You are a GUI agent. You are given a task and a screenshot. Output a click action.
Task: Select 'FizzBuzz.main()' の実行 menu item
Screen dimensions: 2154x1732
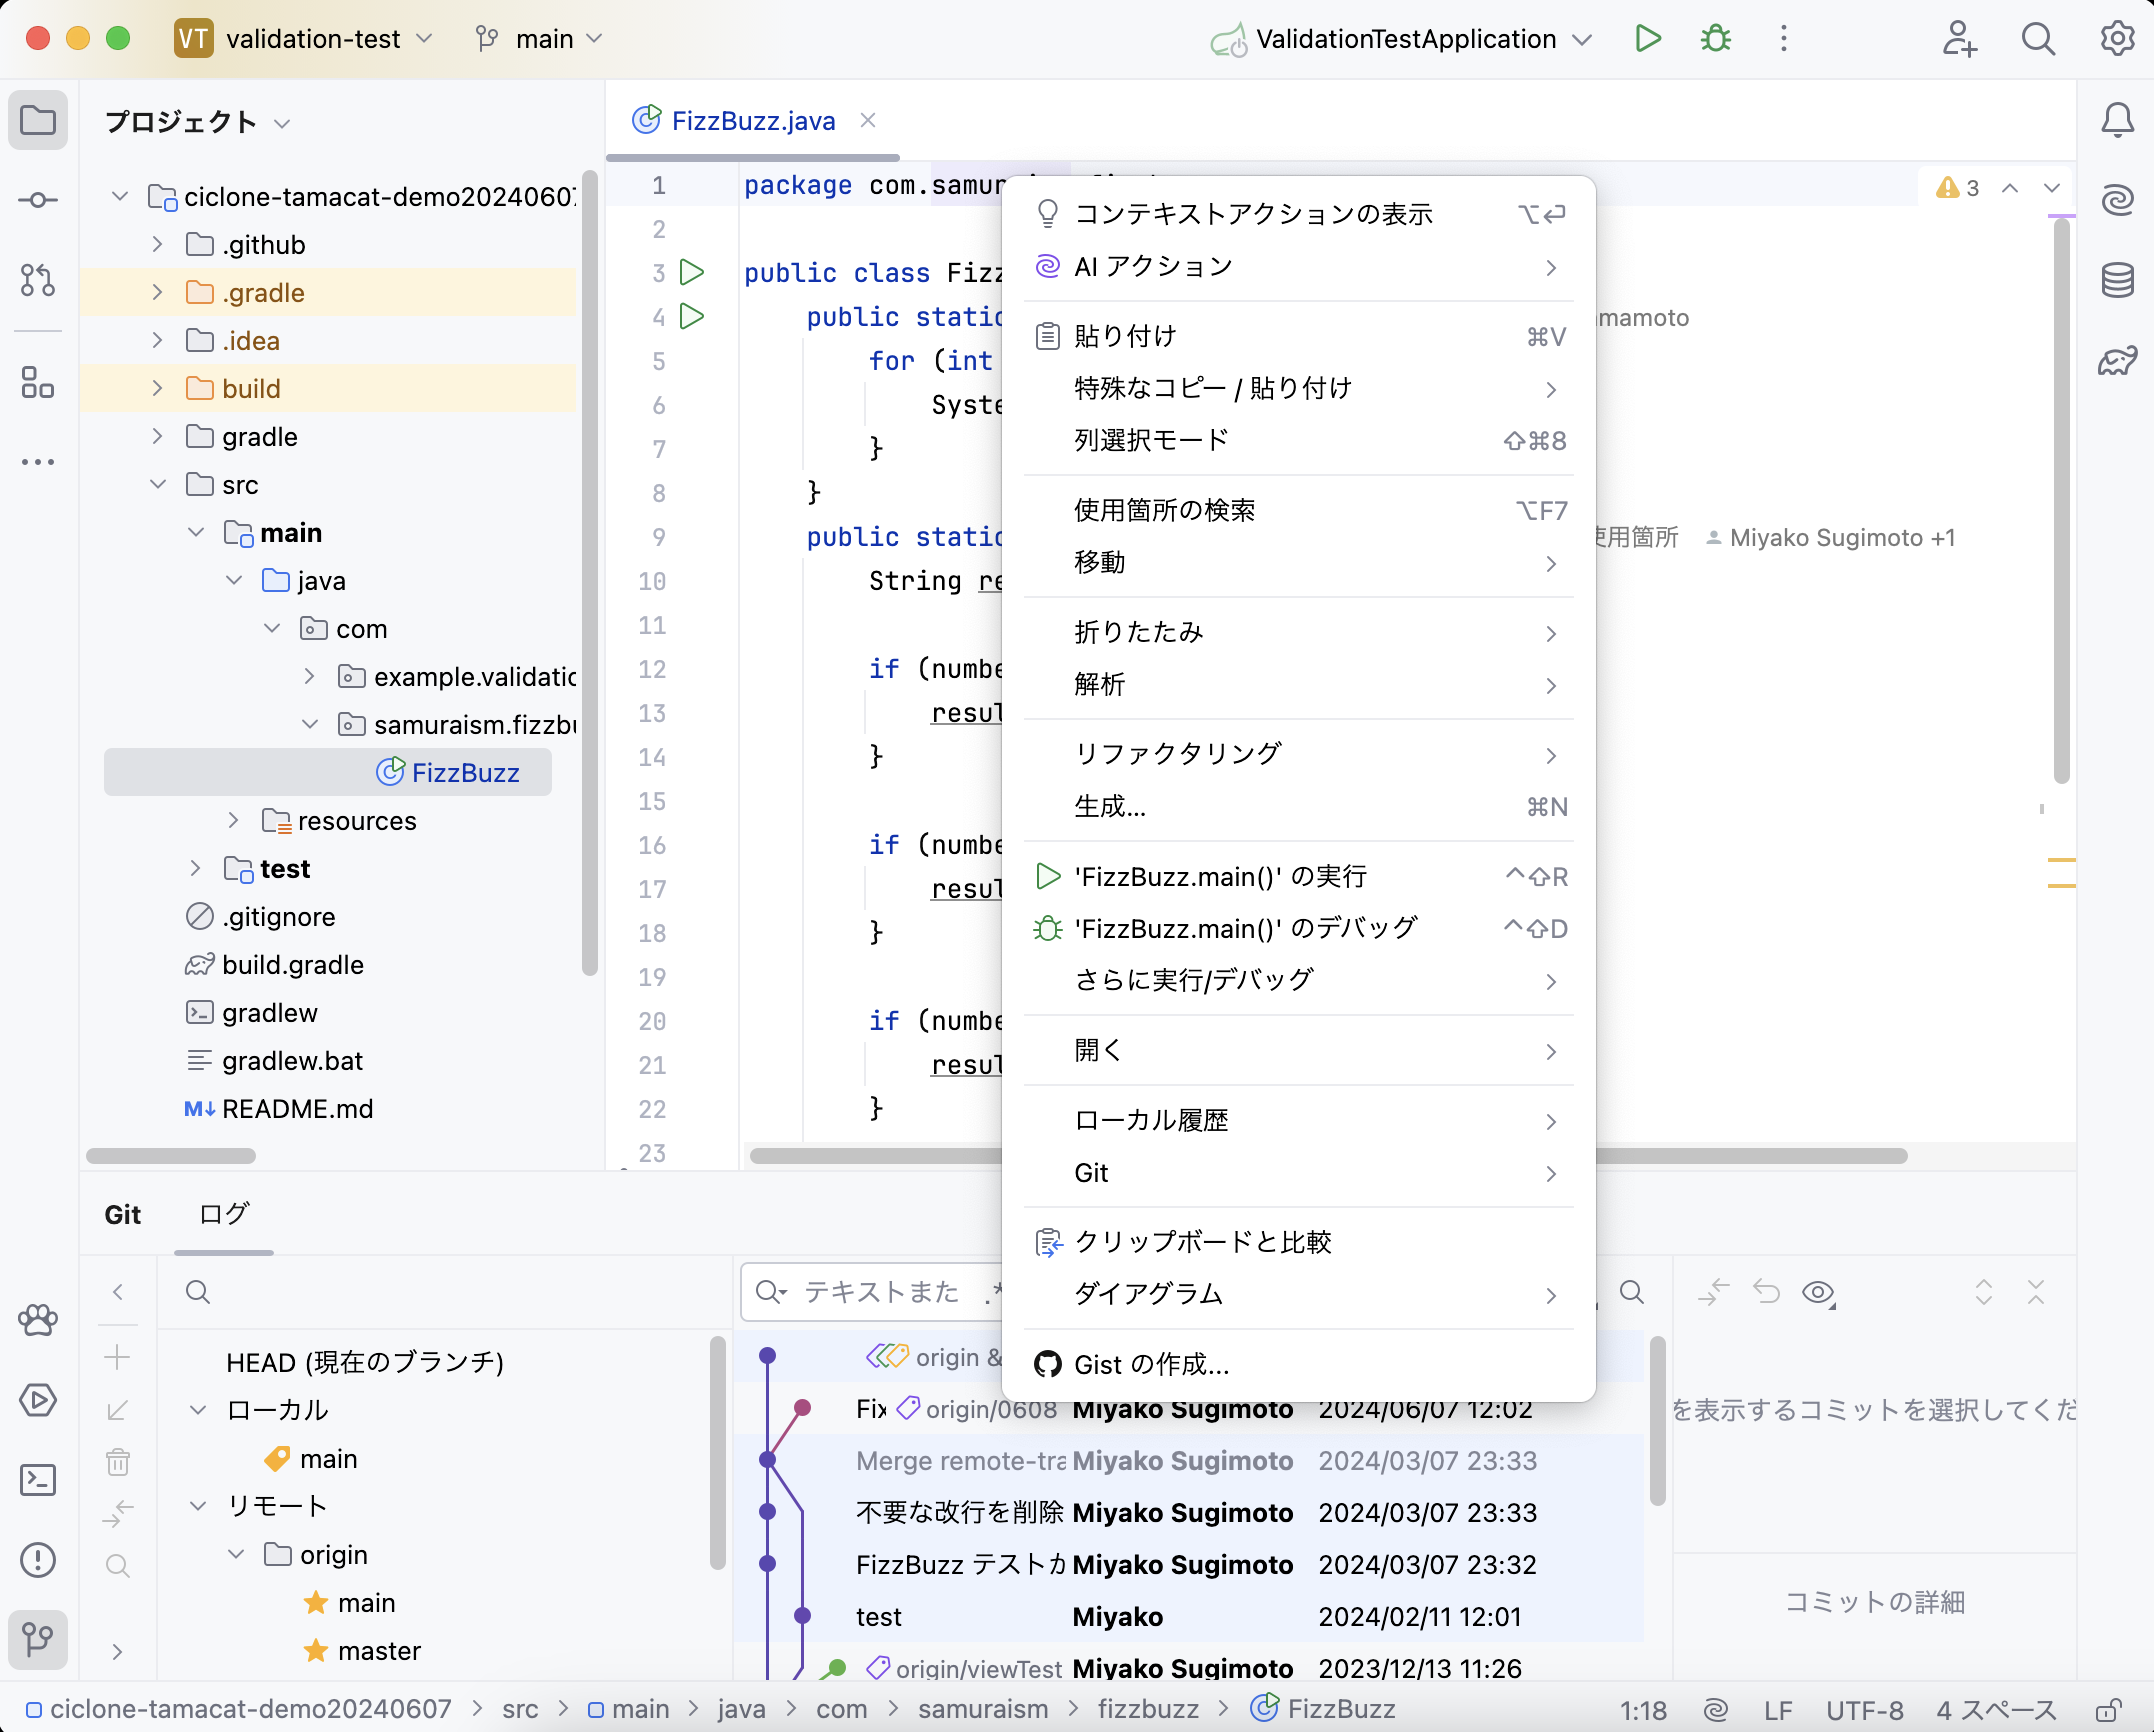pyautogui.click(x=1298, y=877)
